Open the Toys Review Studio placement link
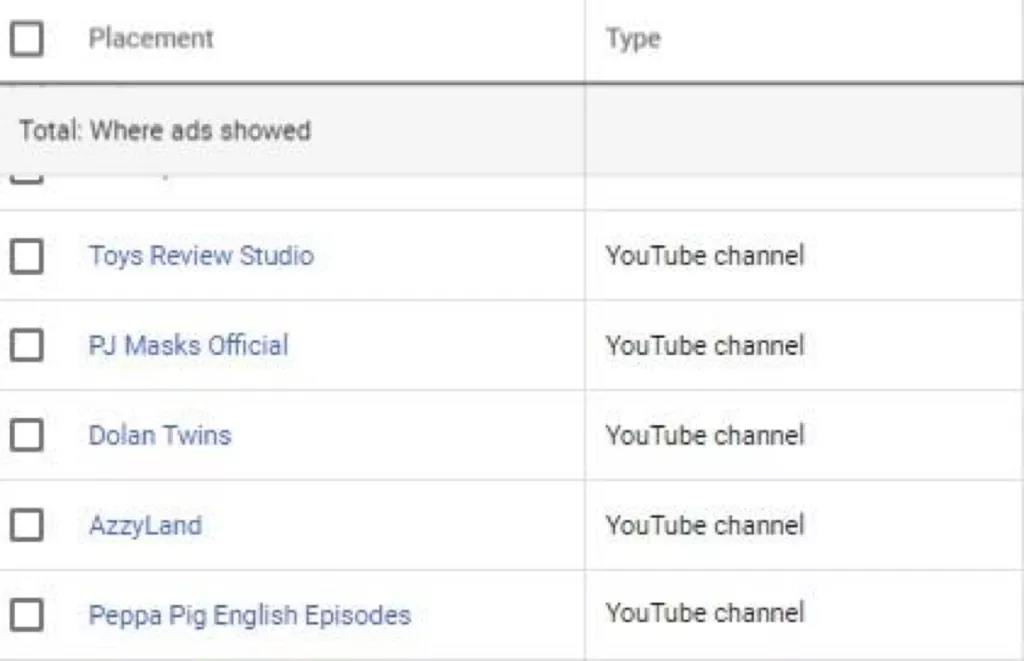Screen dimensions: 1024x661 tap(201, 255)
